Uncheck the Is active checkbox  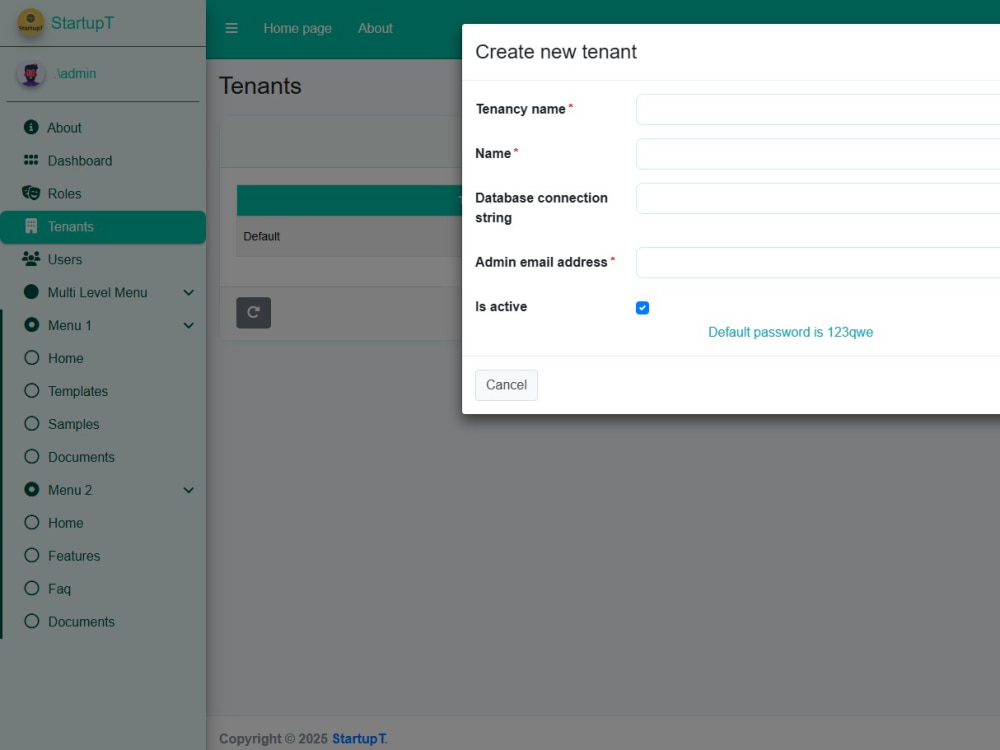(642, 308)
